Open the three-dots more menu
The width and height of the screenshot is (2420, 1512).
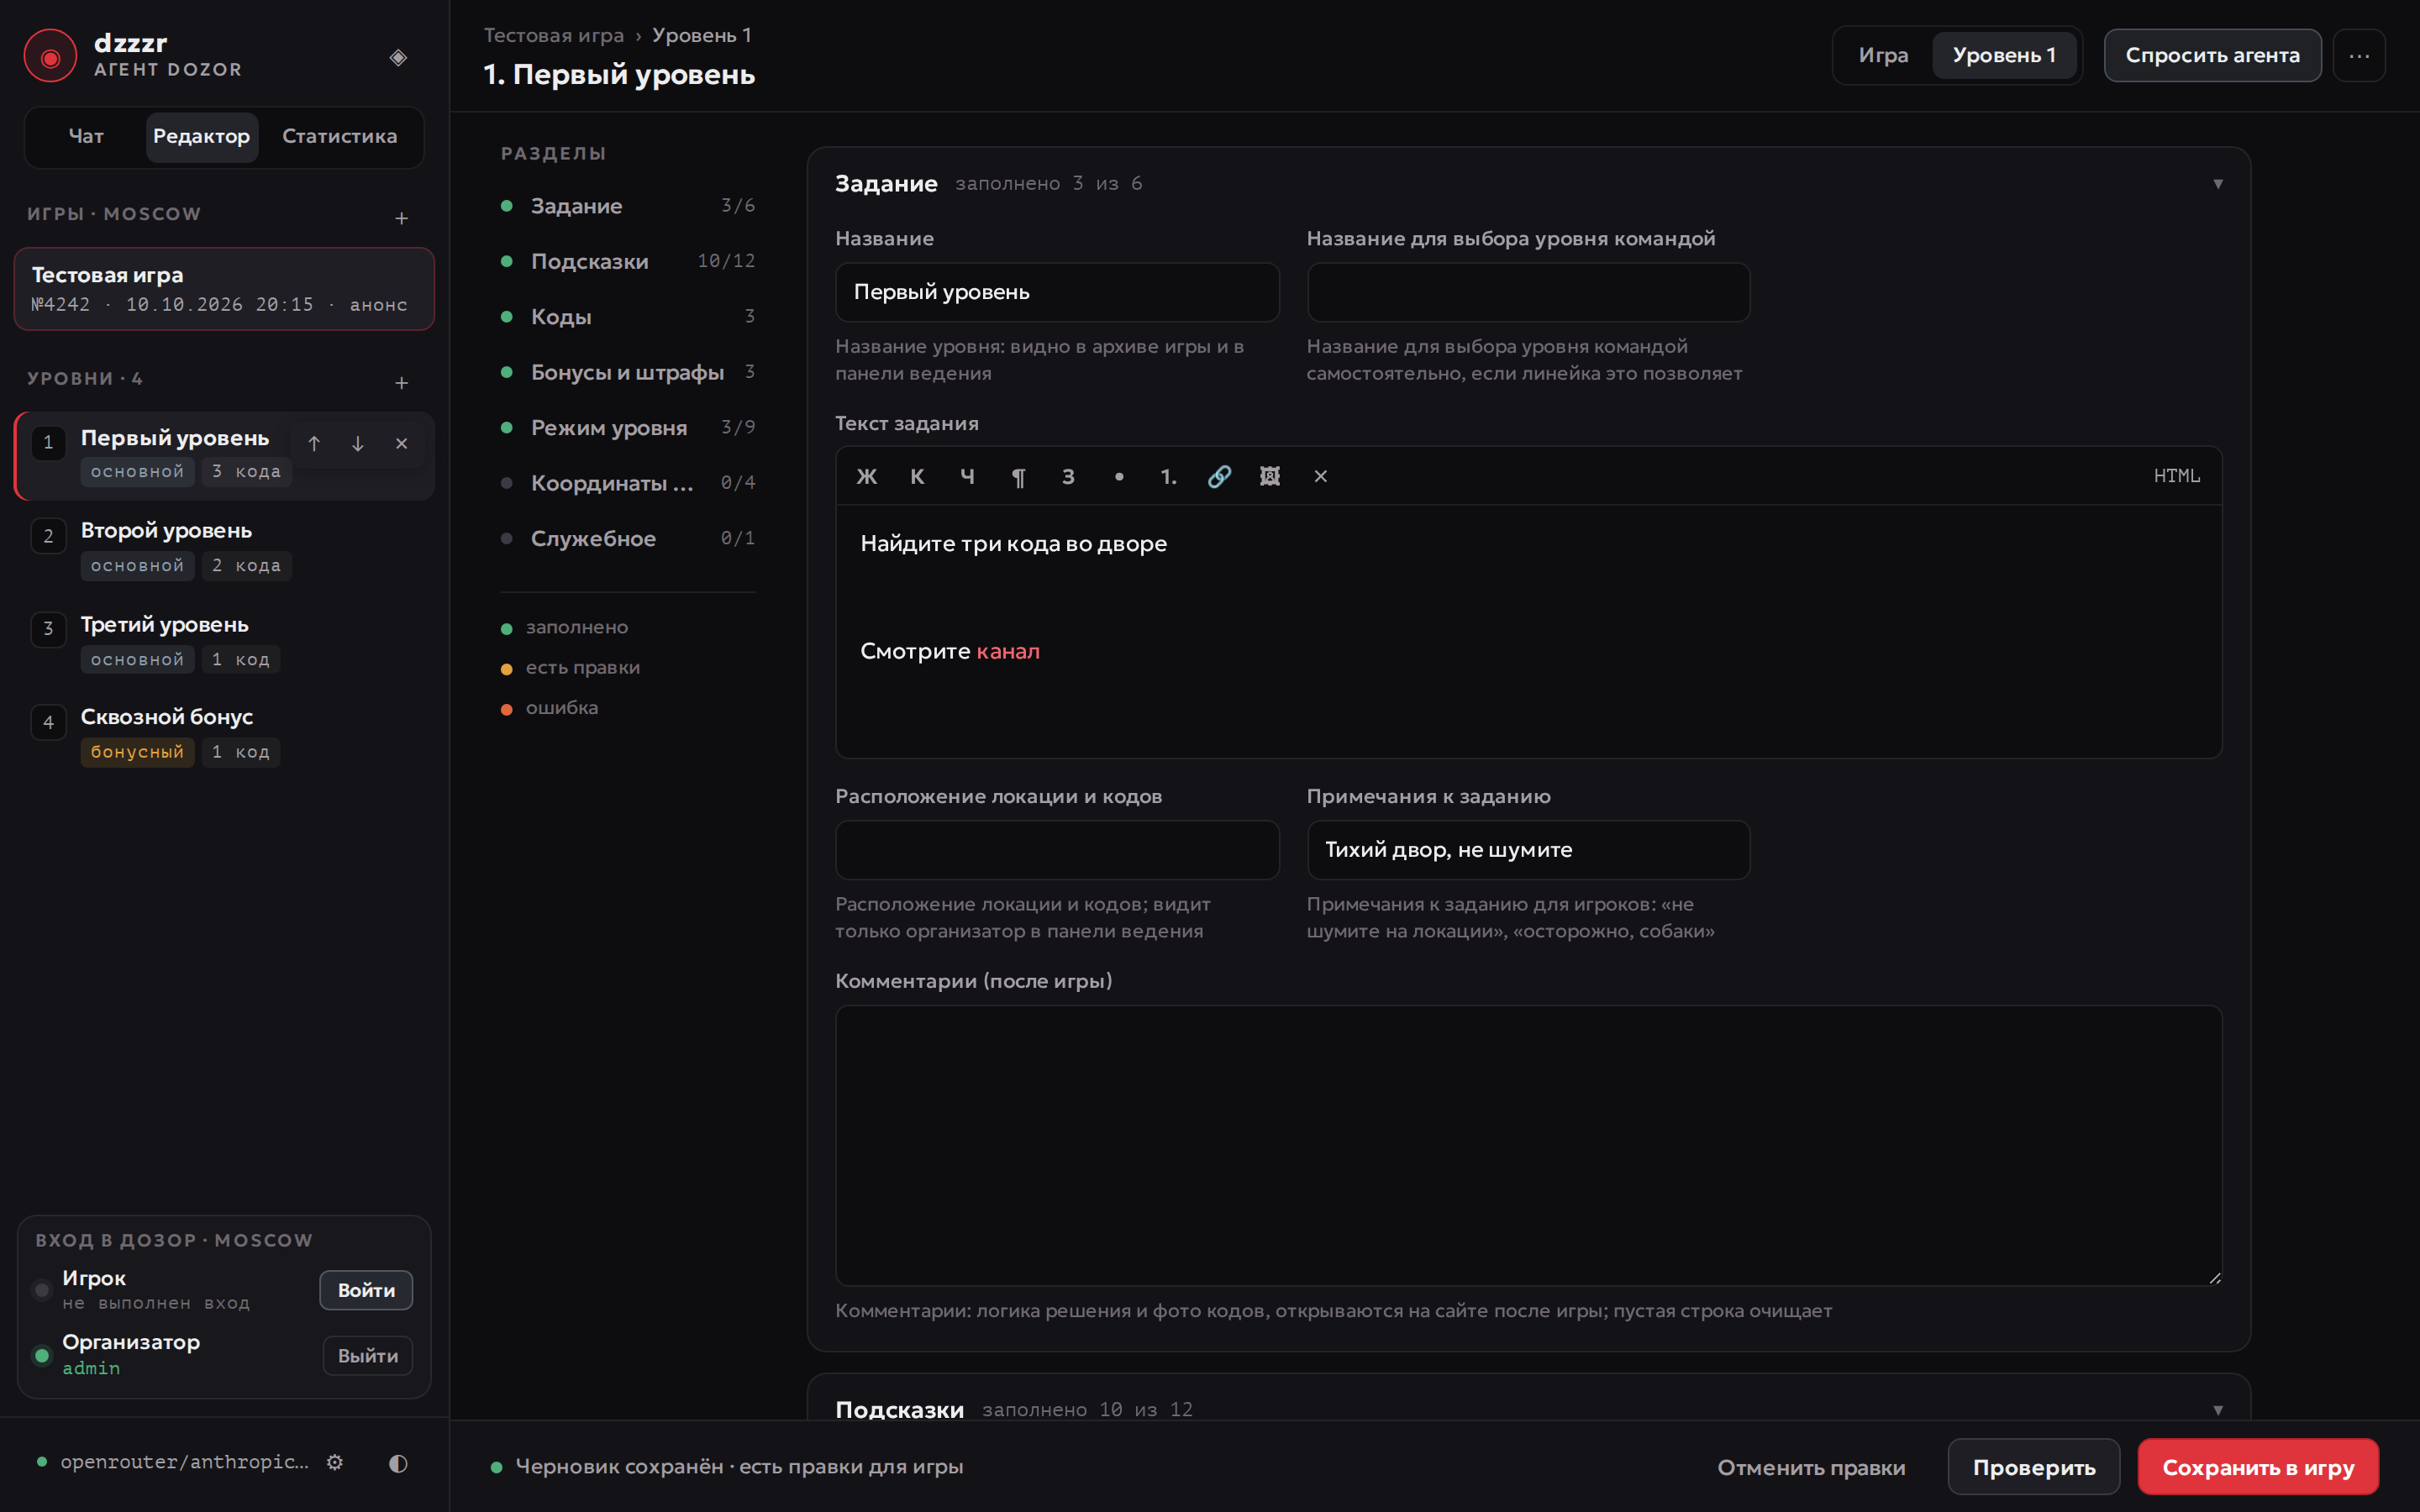(x=2359, y=56)
